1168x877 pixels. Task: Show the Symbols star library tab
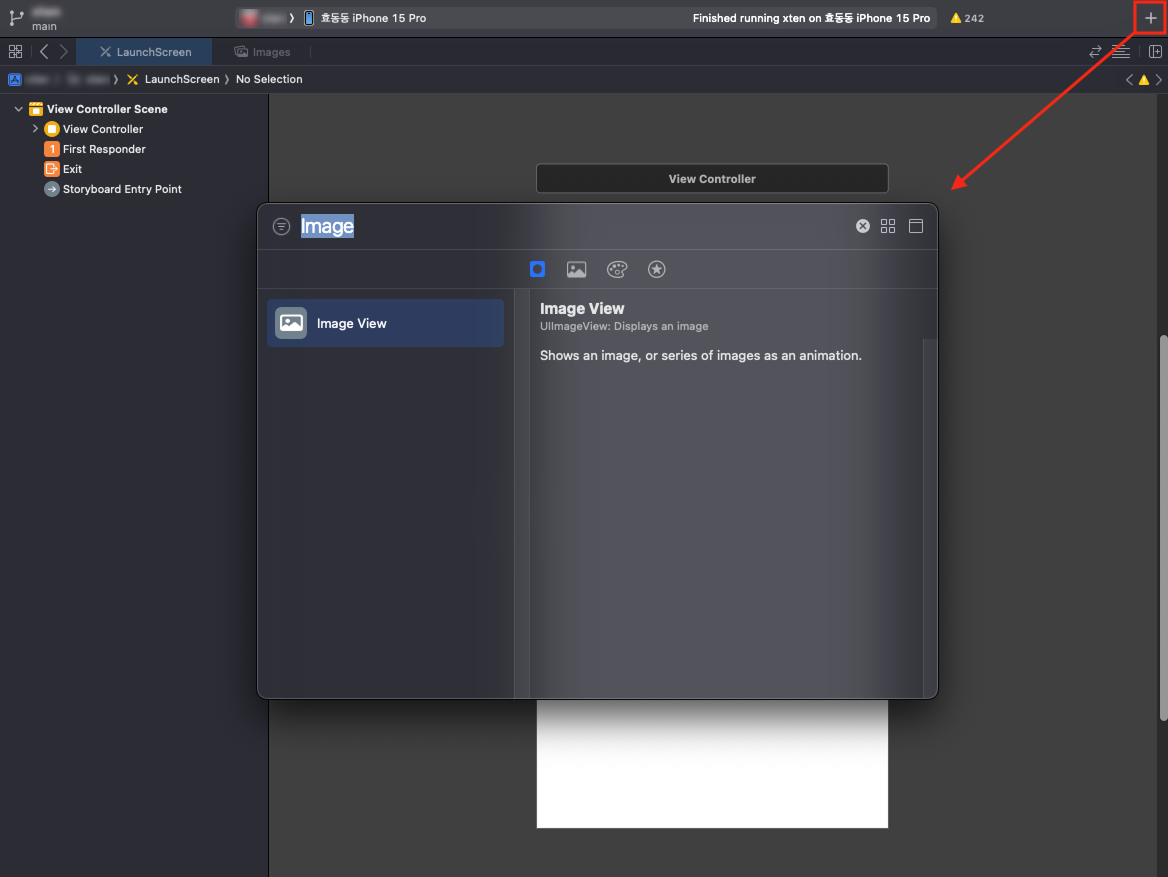point(656,269)
